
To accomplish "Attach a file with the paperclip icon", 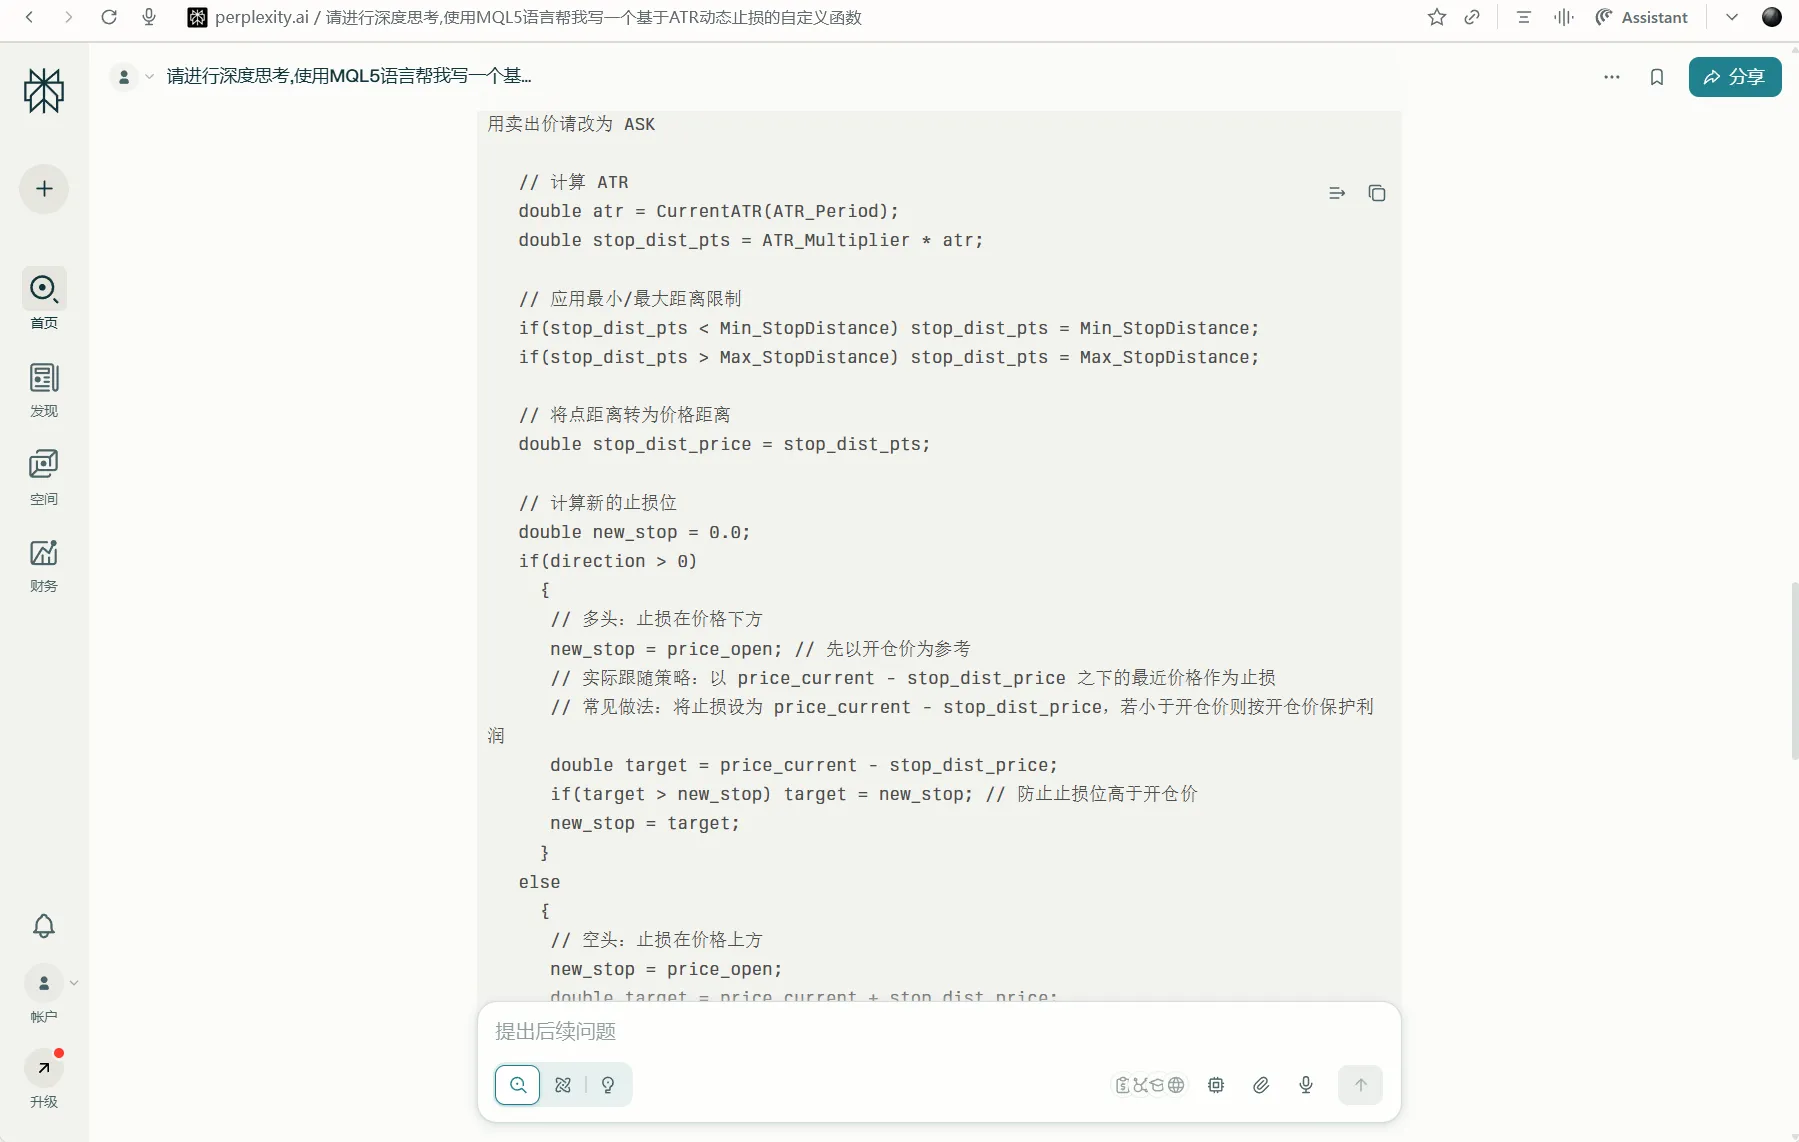I will click(x=1261, y=1085).
